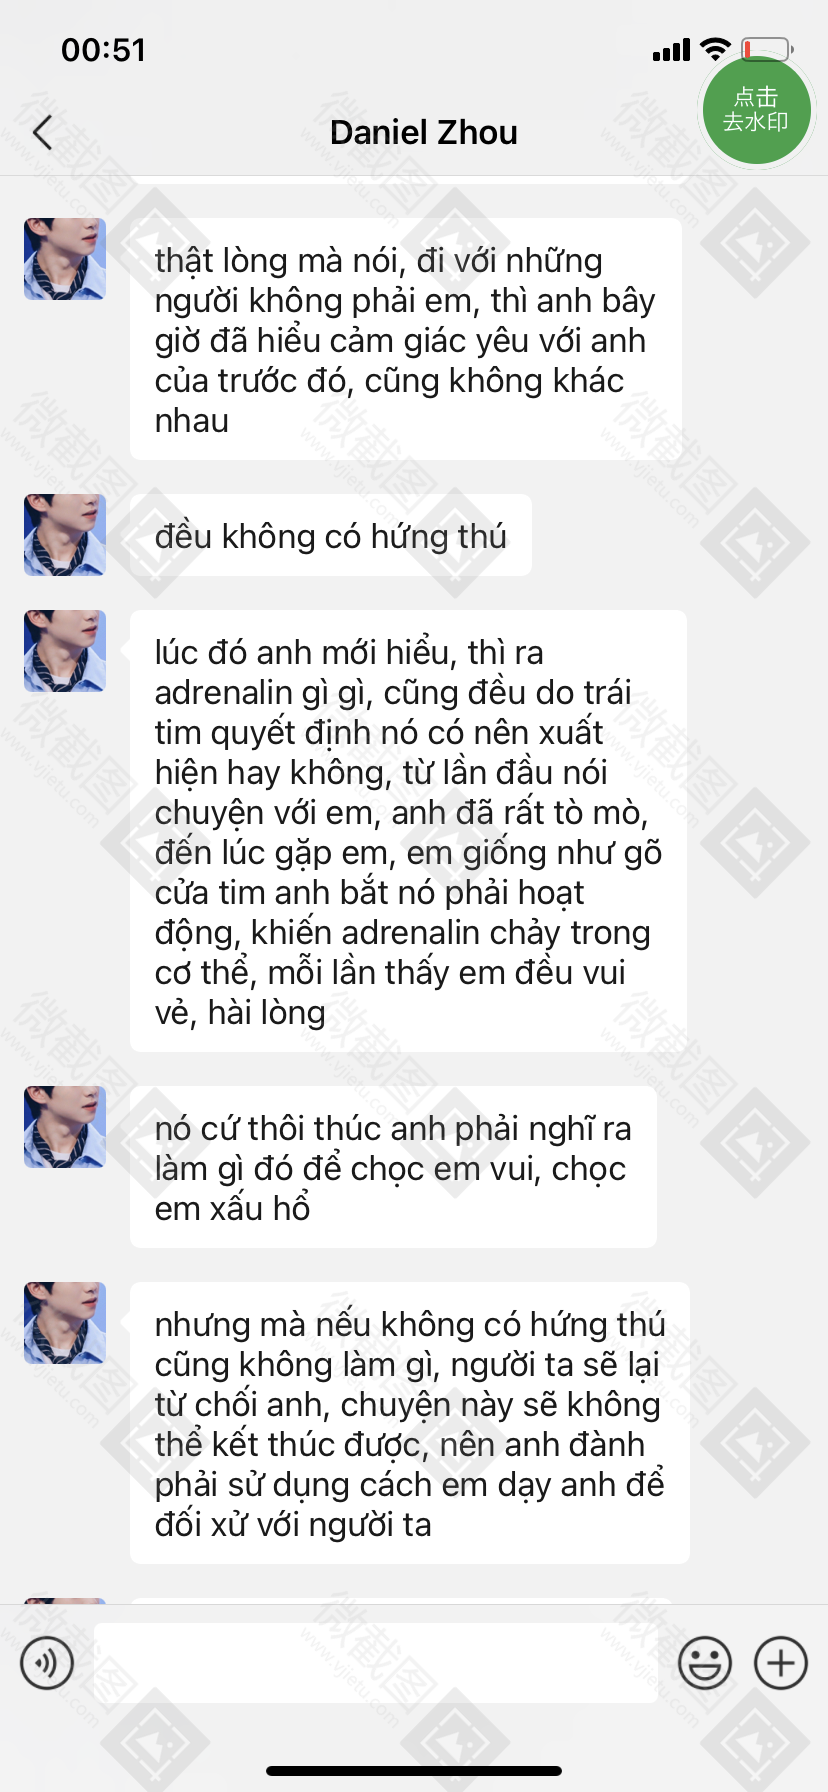This screenshot has height=1792, width=828.
Task: Tap the Wi-Fi status icon
Action: pos(715,49)
